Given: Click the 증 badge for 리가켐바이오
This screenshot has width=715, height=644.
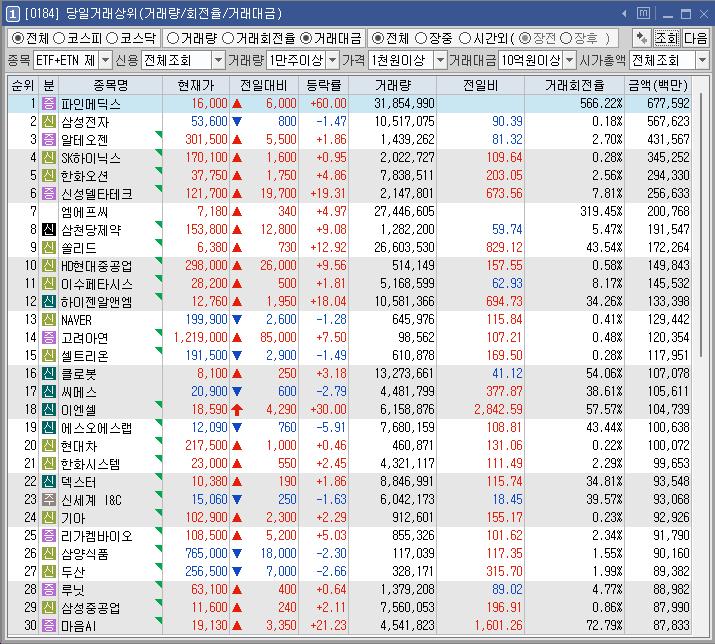Looking at the screenshot, I should point(49,535).
